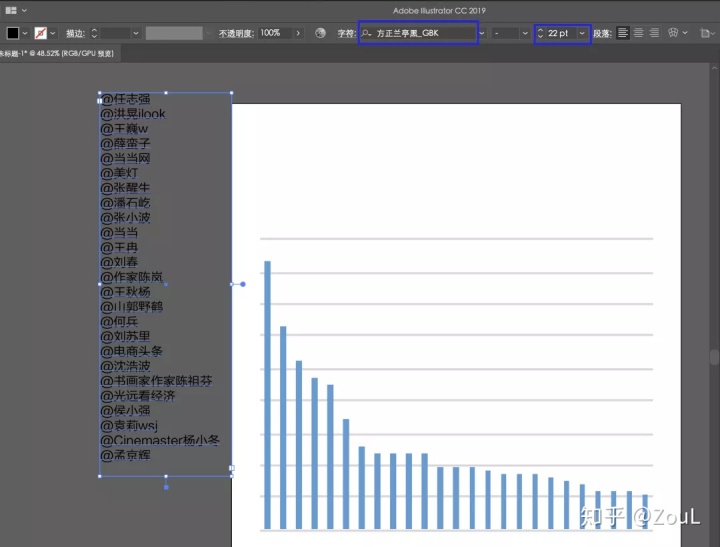Click the stroke swatch with red slash

tap(41, 33)
